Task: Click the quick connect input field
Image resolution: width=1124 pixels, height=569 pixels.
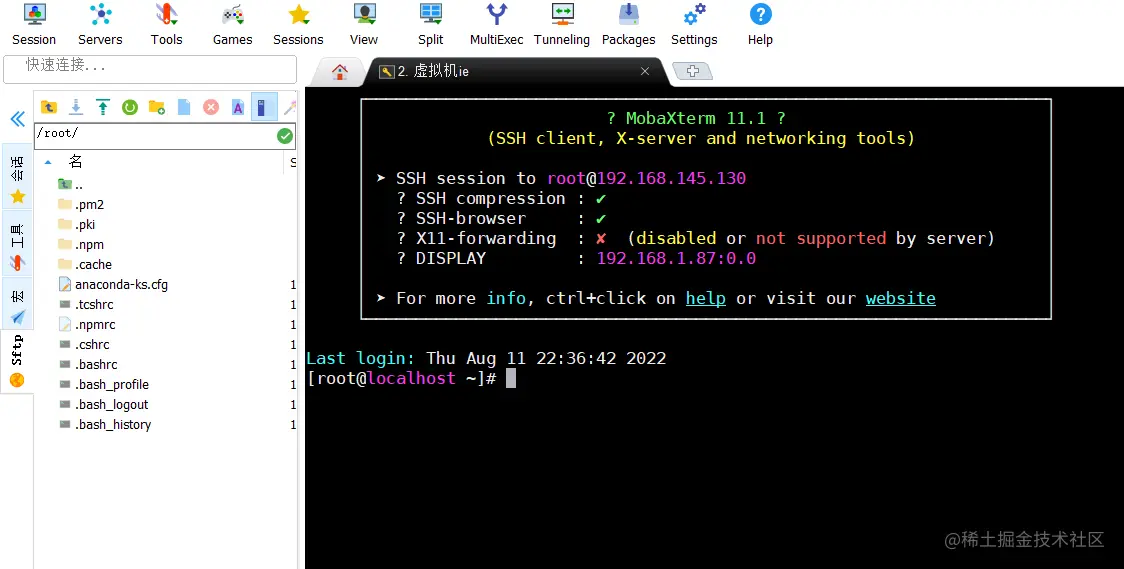Action: click(150, 69)
